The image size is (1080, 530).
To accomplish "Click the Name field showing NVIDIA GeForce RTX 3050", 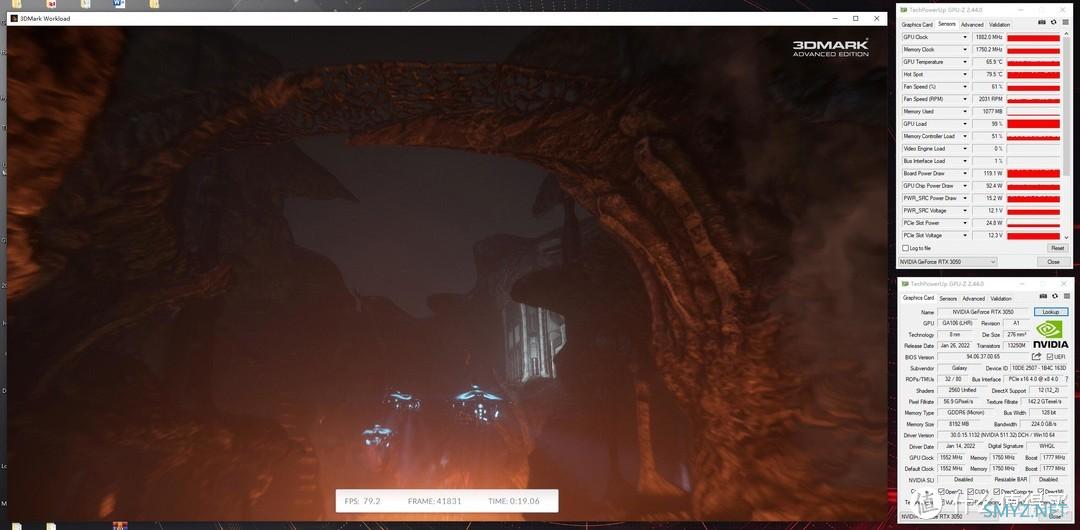I will (984, 312).
